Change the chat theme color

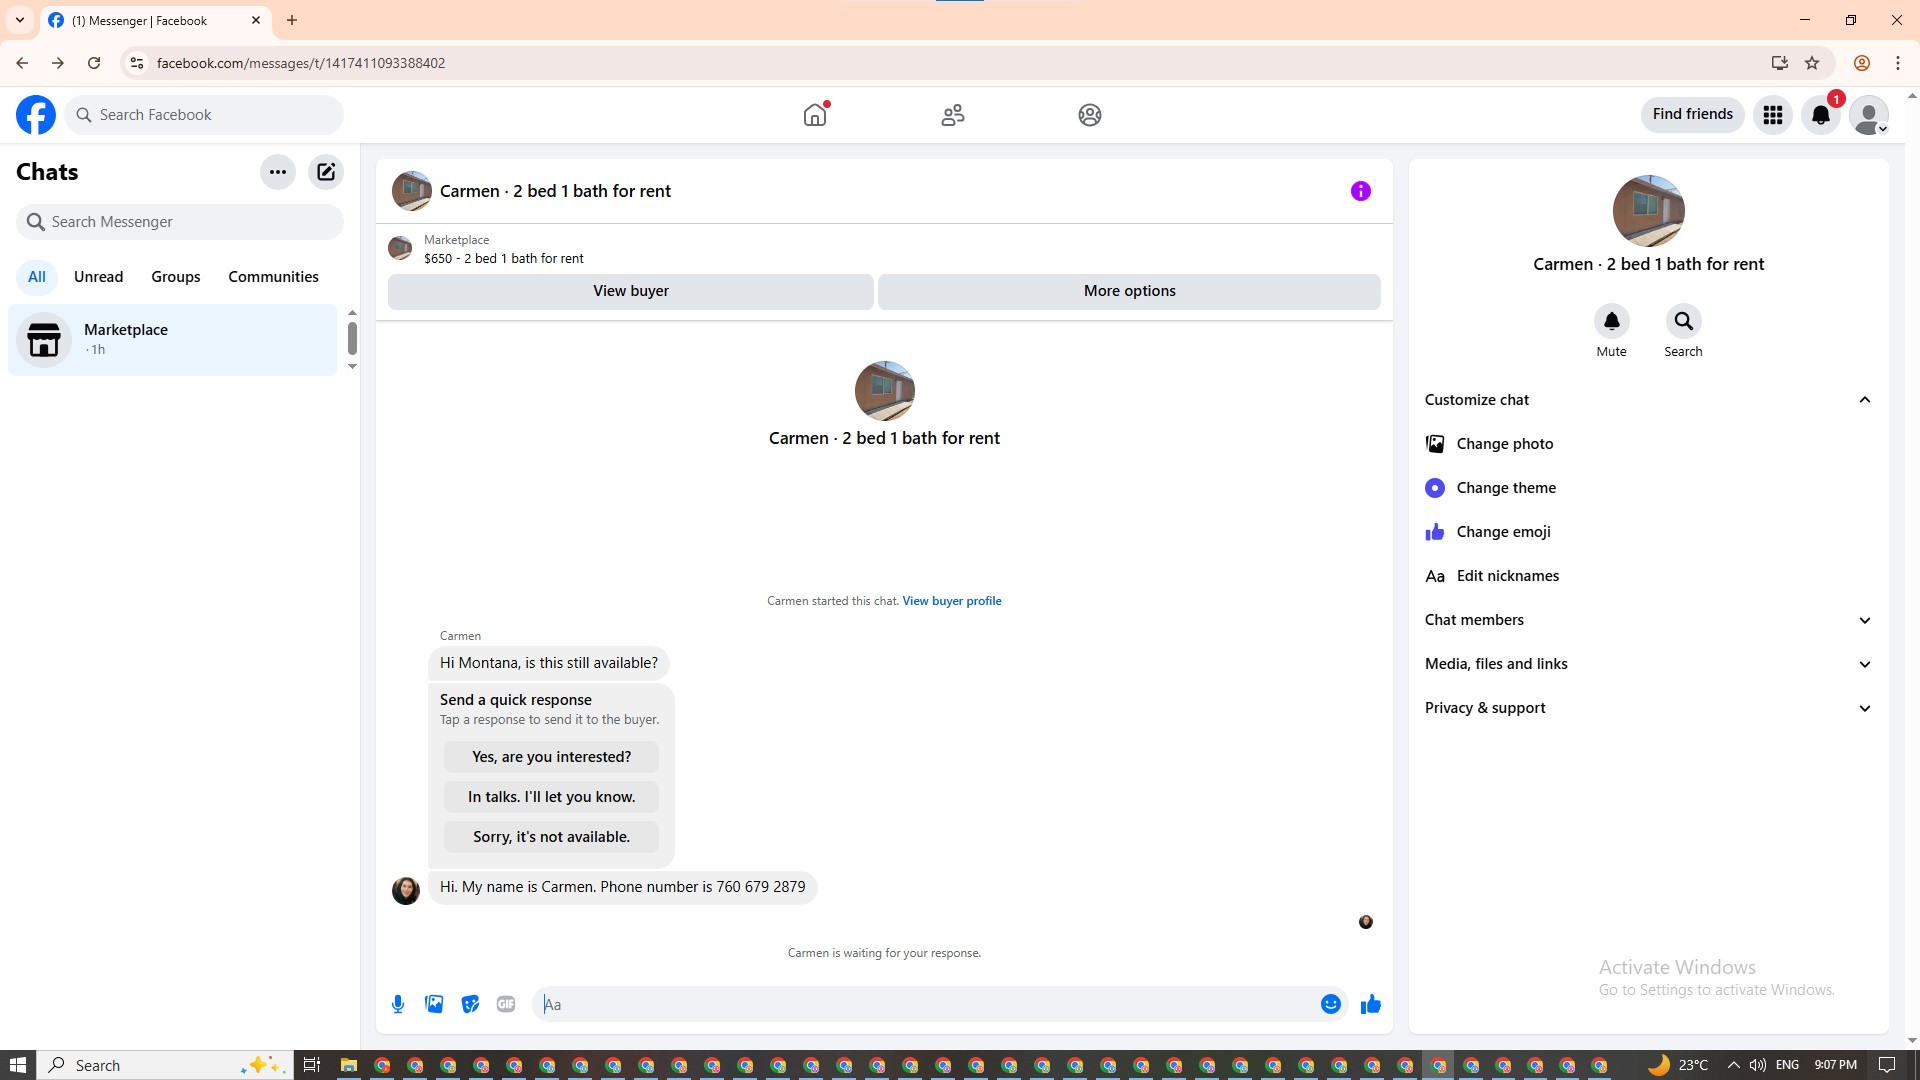[x=1505, y=488]
